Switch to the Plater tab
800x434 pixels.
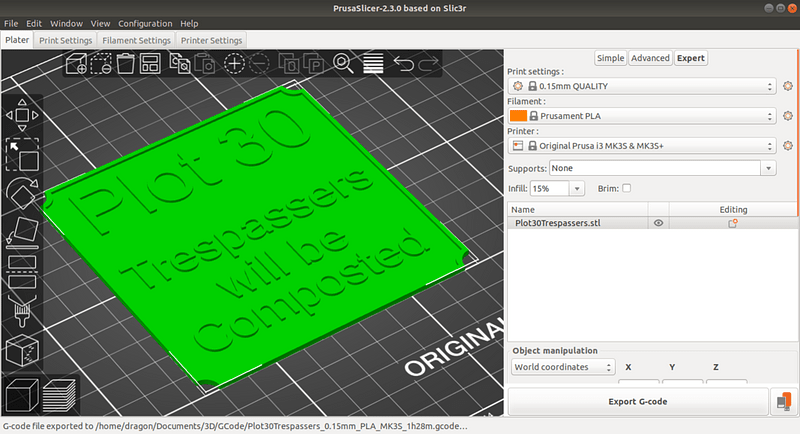tap(17, 40)
